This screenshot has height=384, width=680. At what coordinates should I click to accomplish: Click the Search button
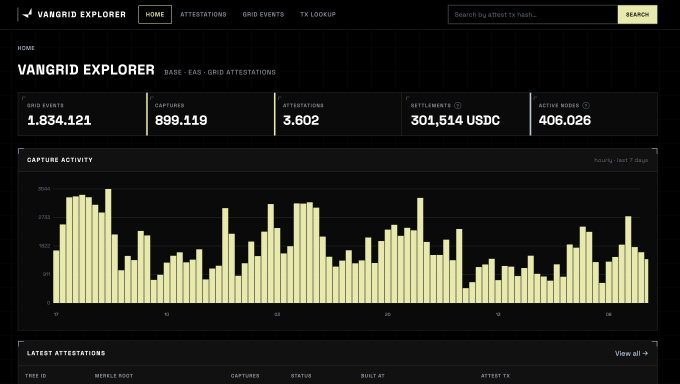point(637,14)
